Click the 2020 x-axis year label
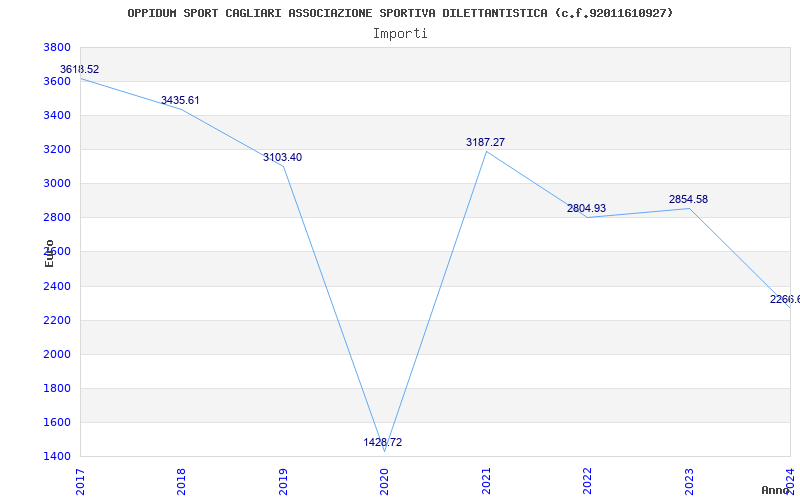This screenshot has width=800, height=500. coord(384,482)
